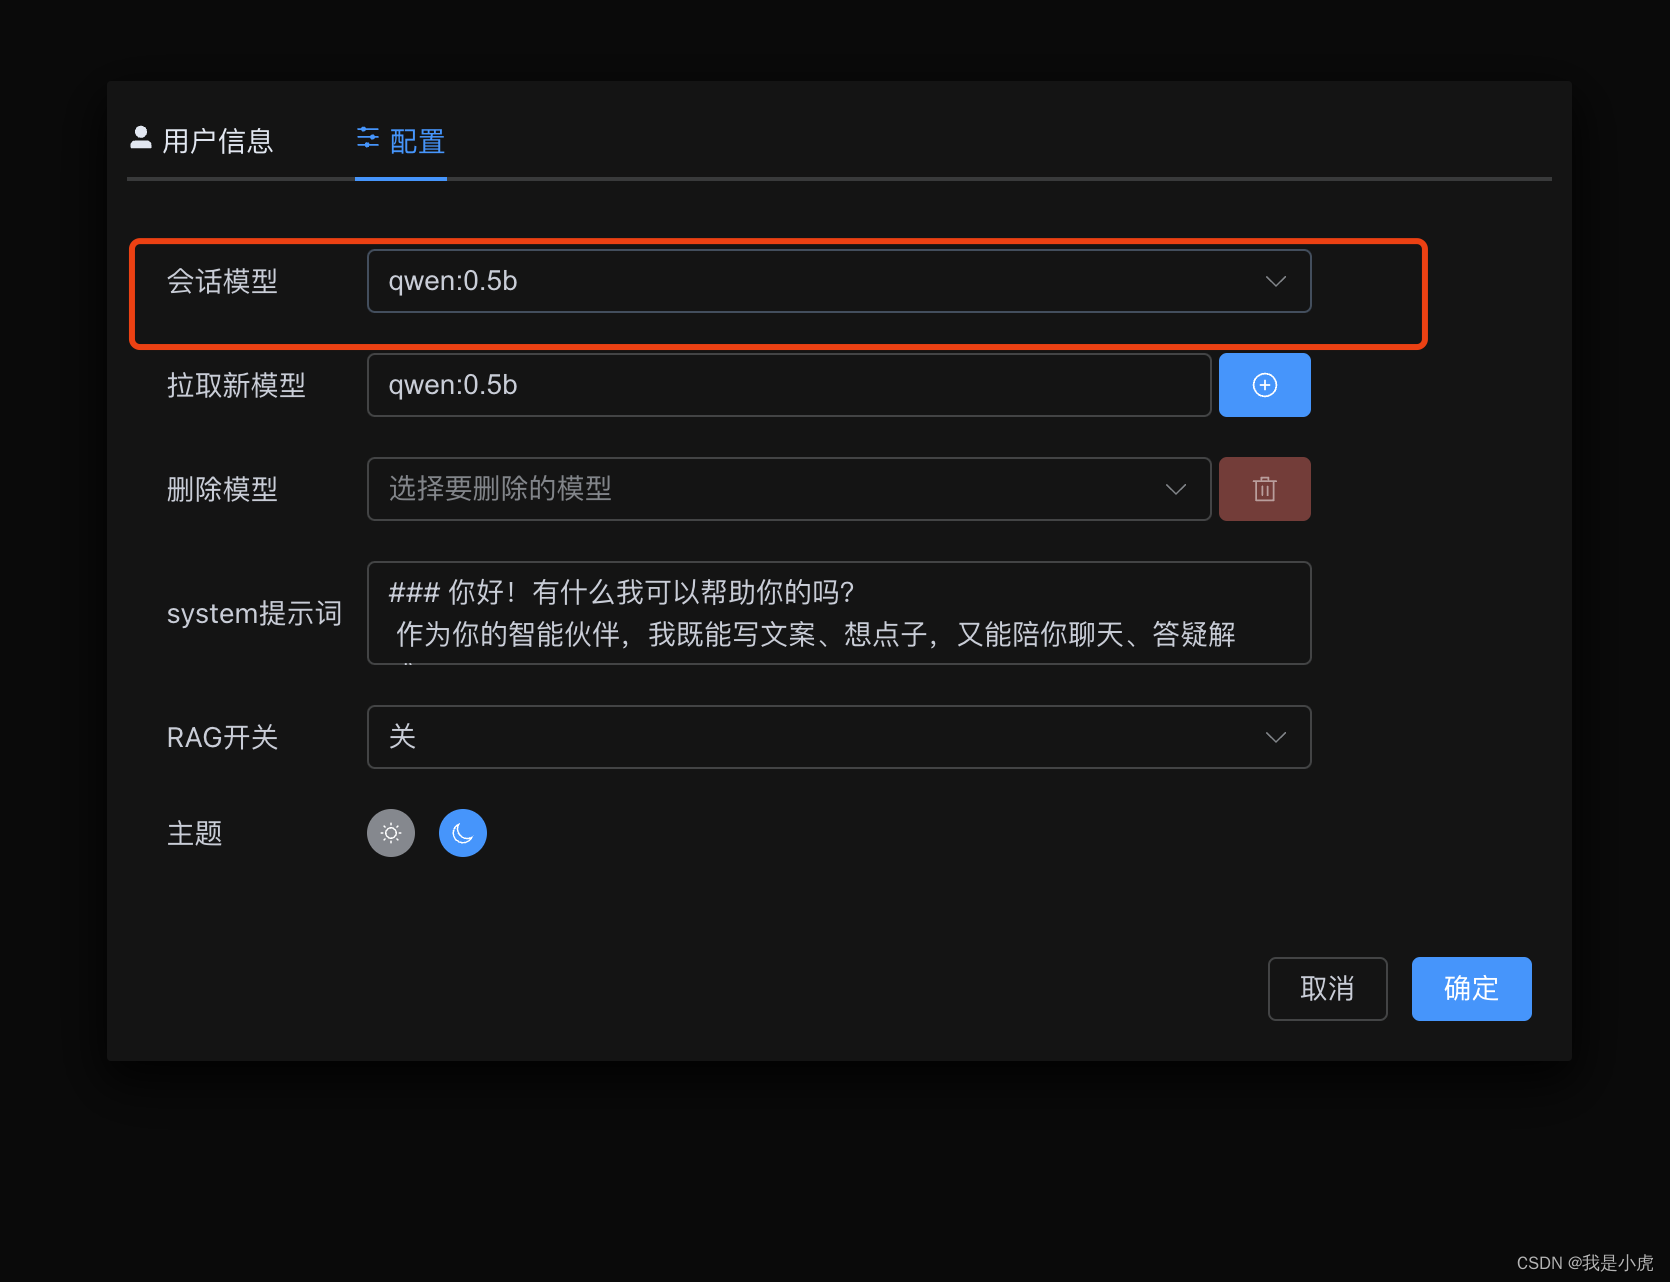Select the light theme sun icon

391,833
